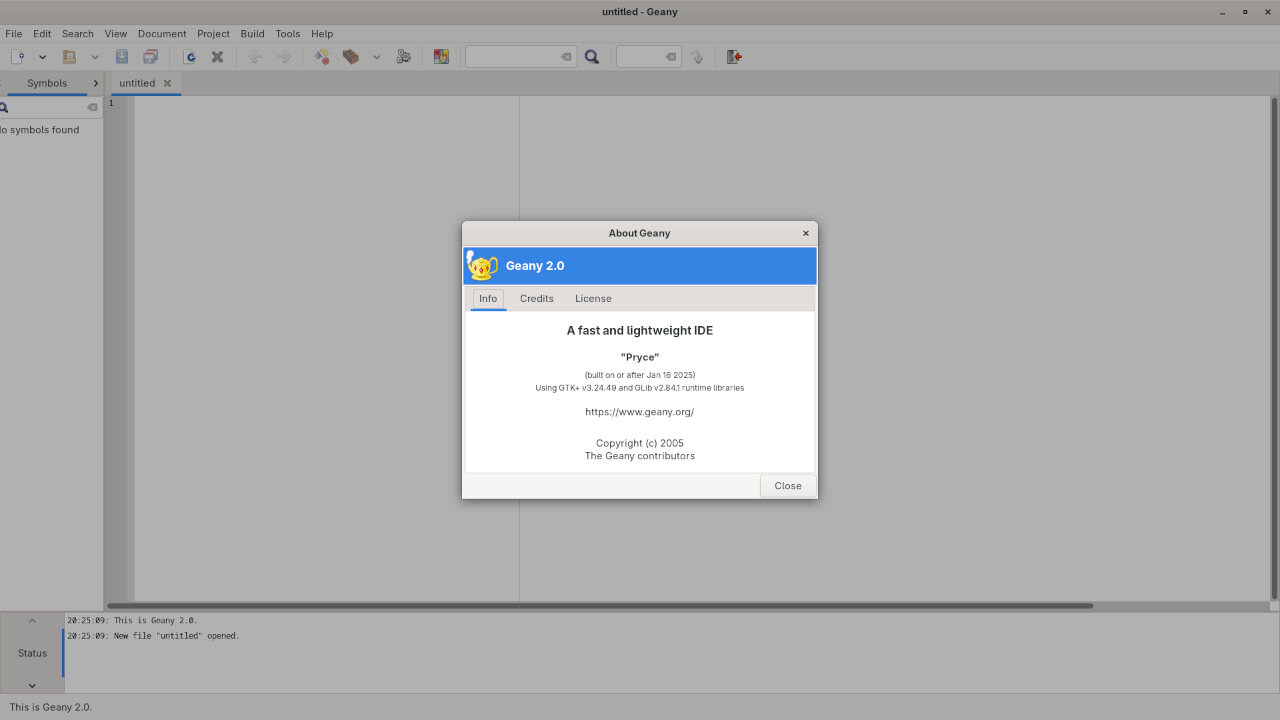The width and height of the screenshot is (1280, 720).
Task: Open the Build options dropdown arrow
Action: [x=376, y=57]
